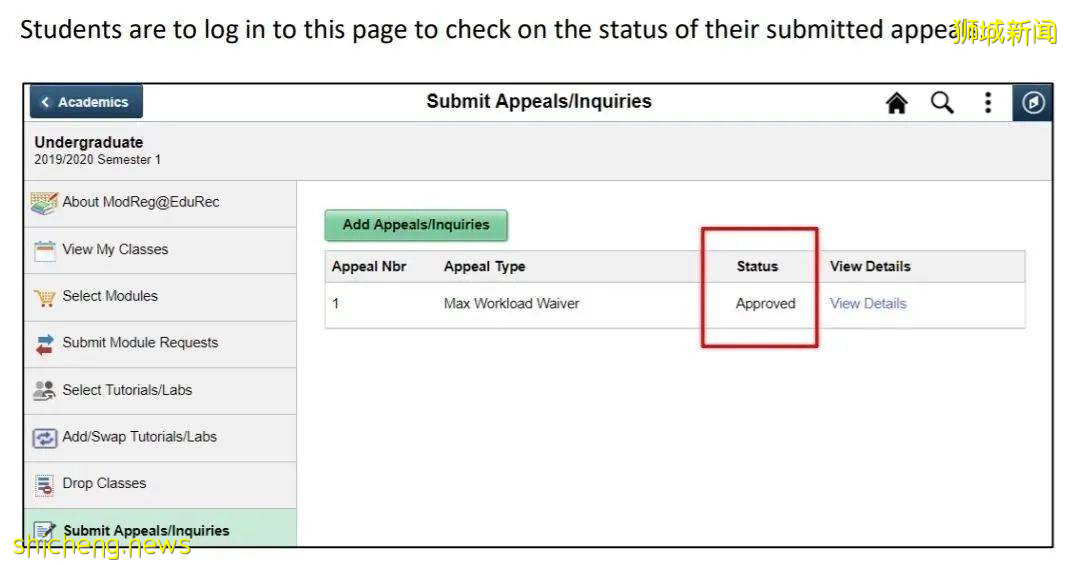The image size is (1072, 565).
Task: Click the Appeal Type column header
Action: 484,266
